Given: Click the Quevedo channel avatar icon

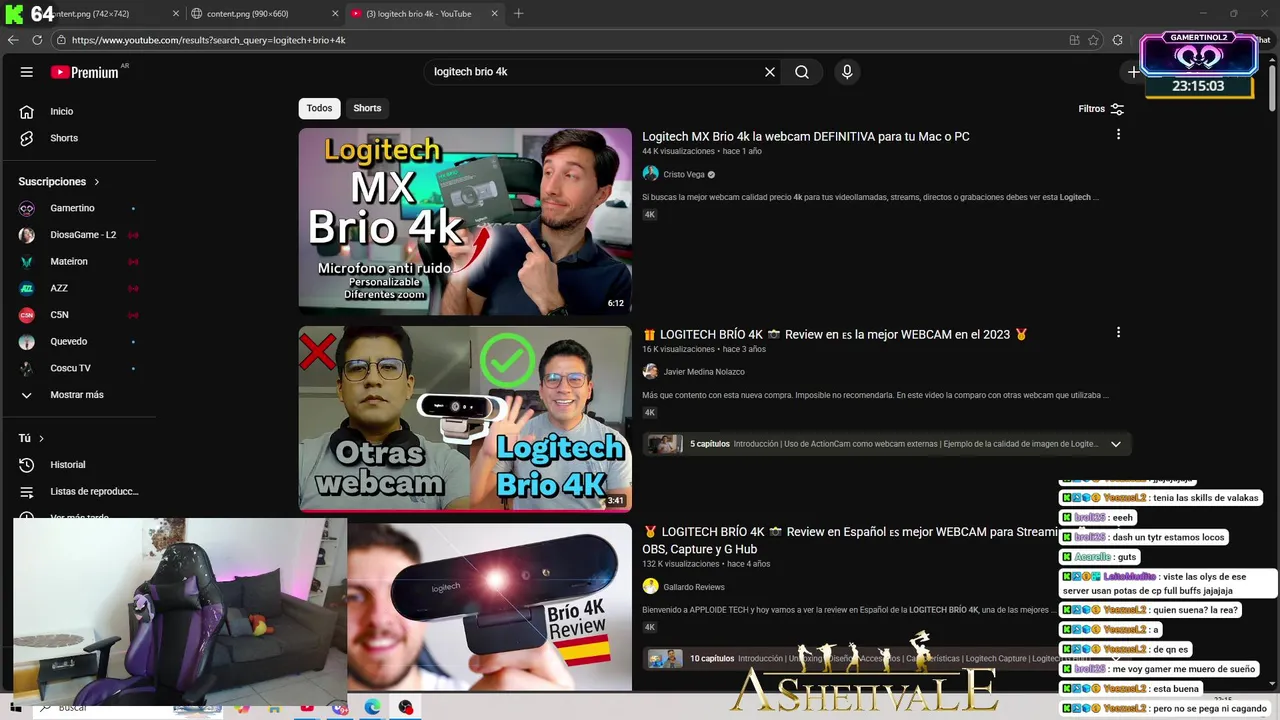Looking at the screenshot, I should (27, 341).
